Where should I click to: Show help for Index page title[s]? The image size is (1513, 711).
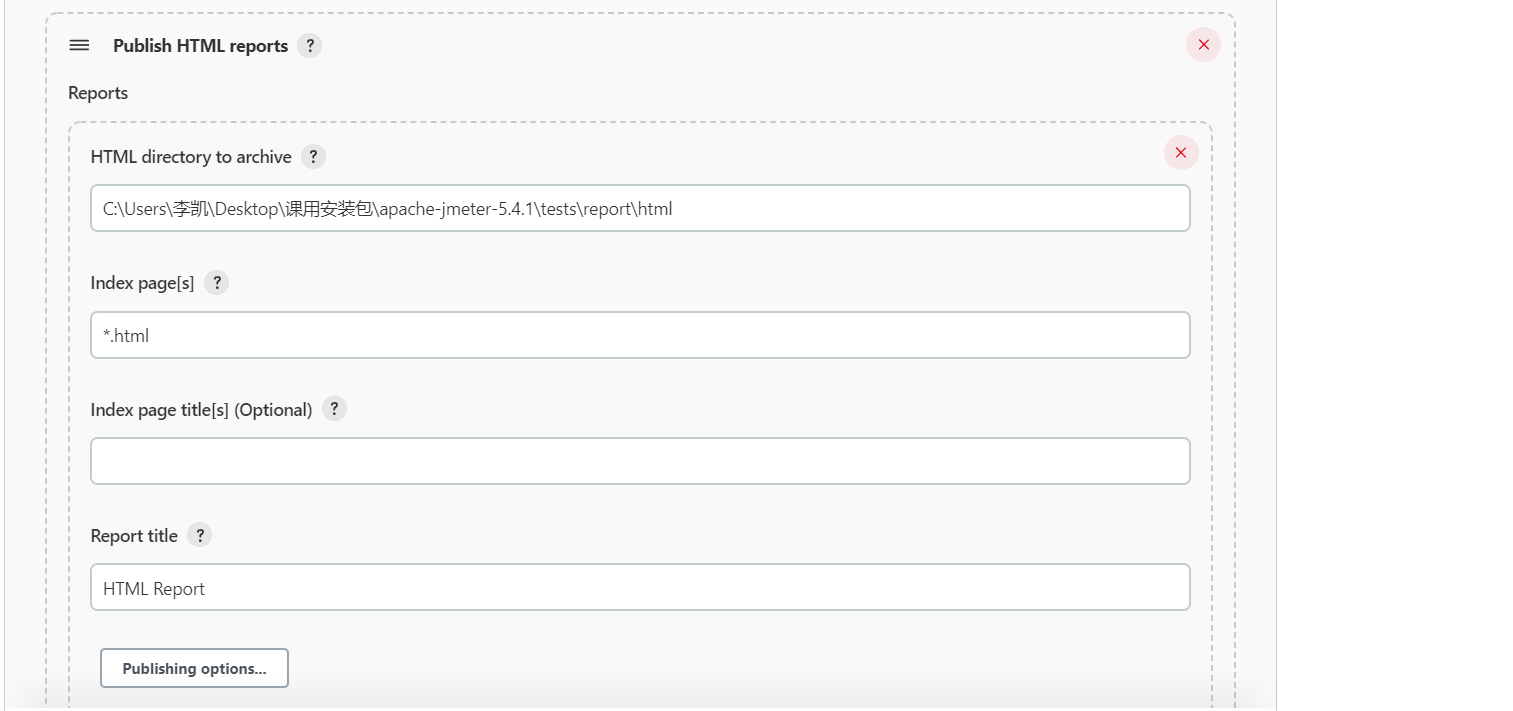(334, 409)
